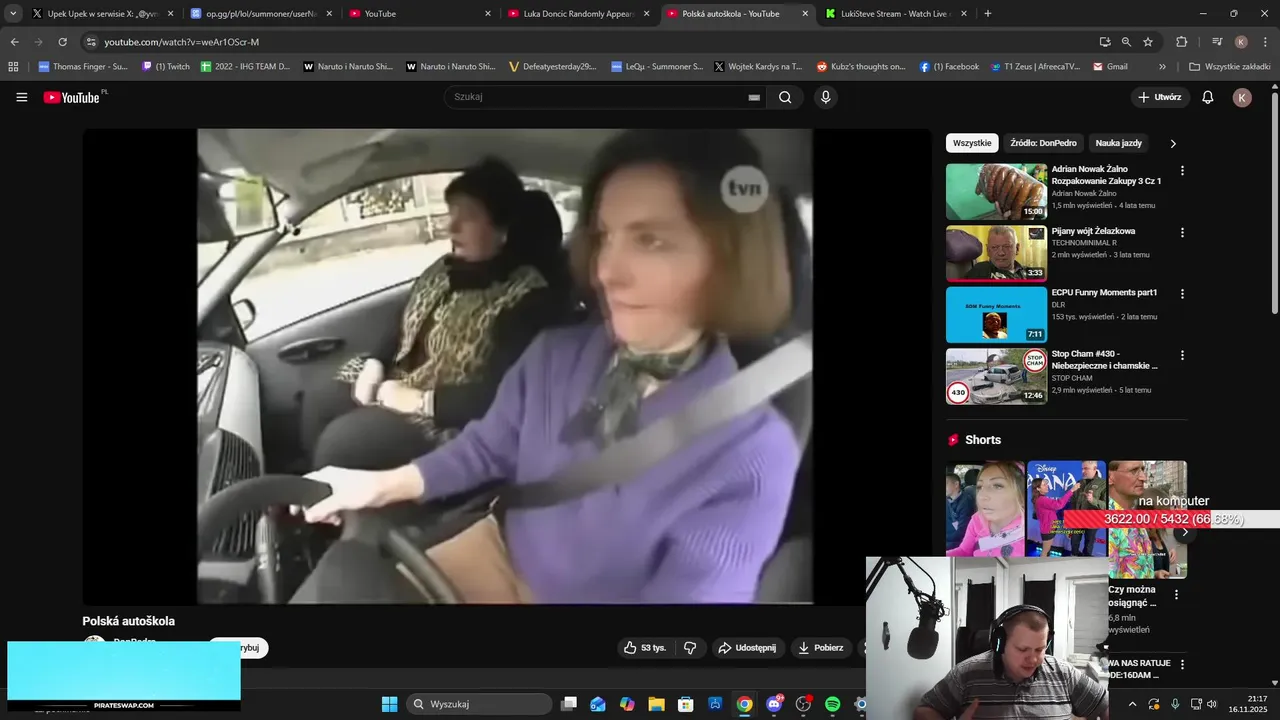Click the Utwórz create button

[1159, 97]
